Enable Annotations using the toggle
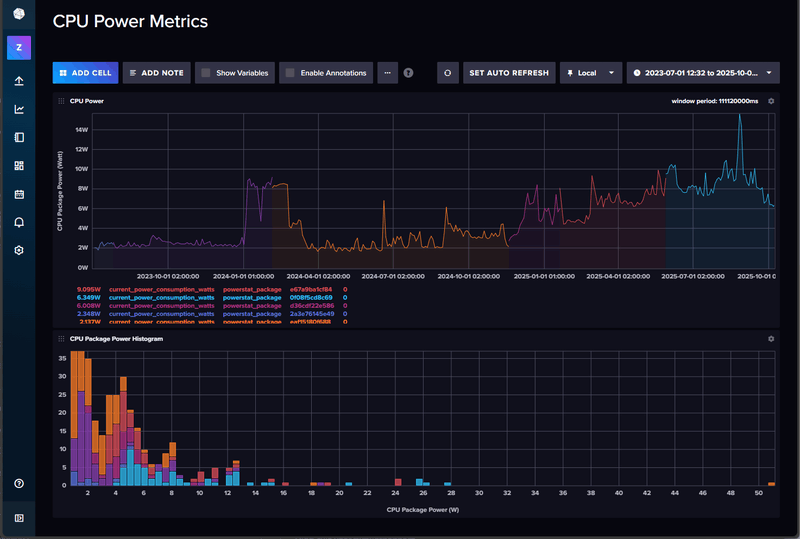 (289, 73)
